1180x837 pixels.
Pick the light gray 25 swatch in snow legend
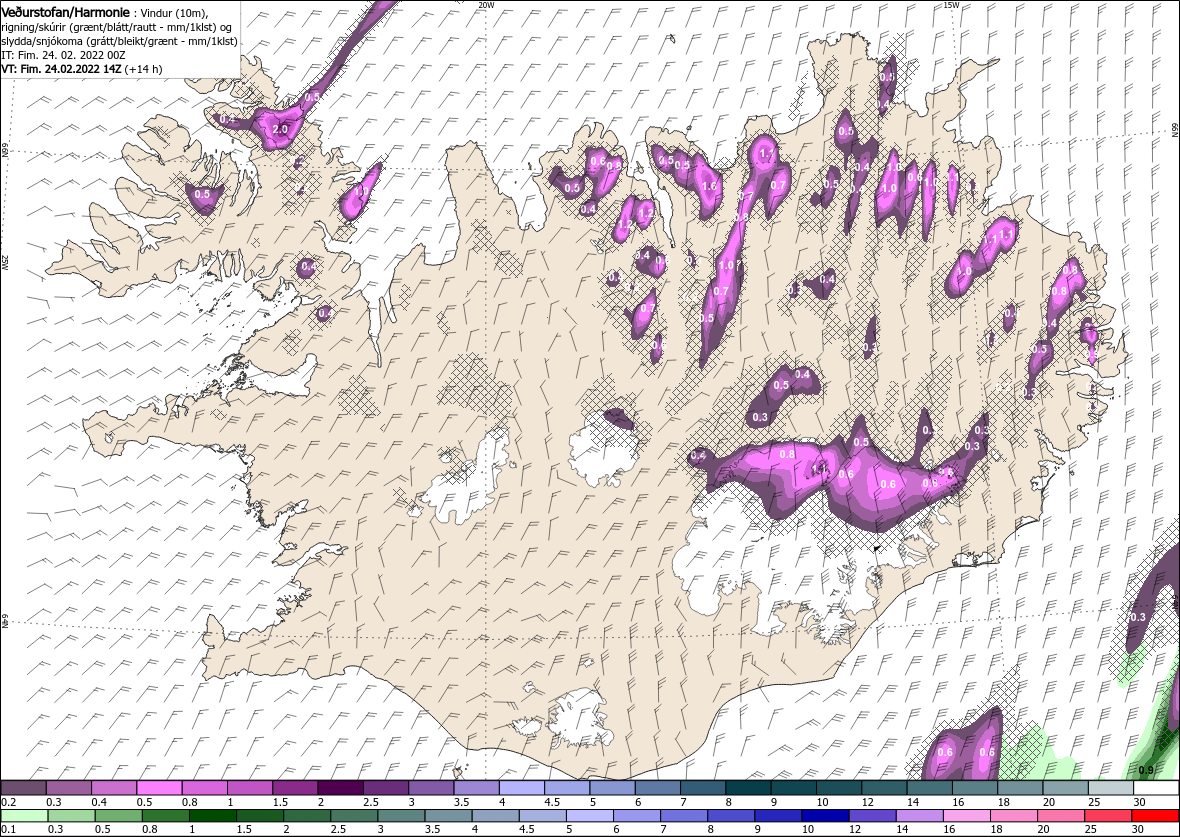click(1111, 787)
